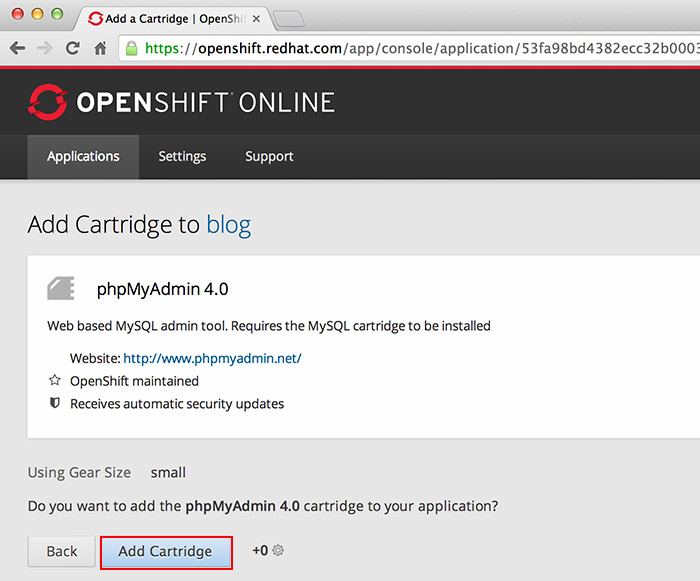This screenshot has width=700, height=581.
Task: Close the Add a Cartridge tab
Action: tap(256, 19)
